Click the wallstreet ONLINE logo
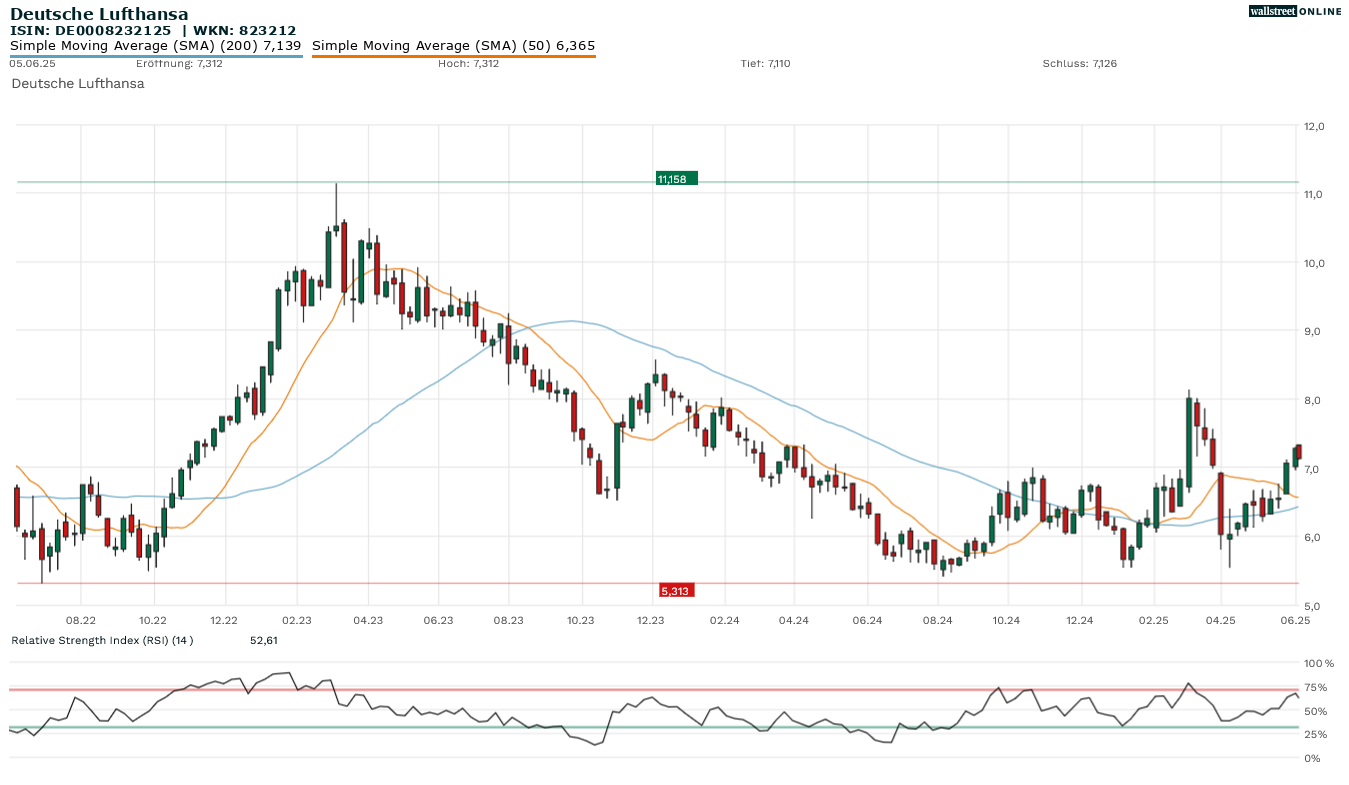Screen dimensions: 1349x785 [x=1294, y=11]
